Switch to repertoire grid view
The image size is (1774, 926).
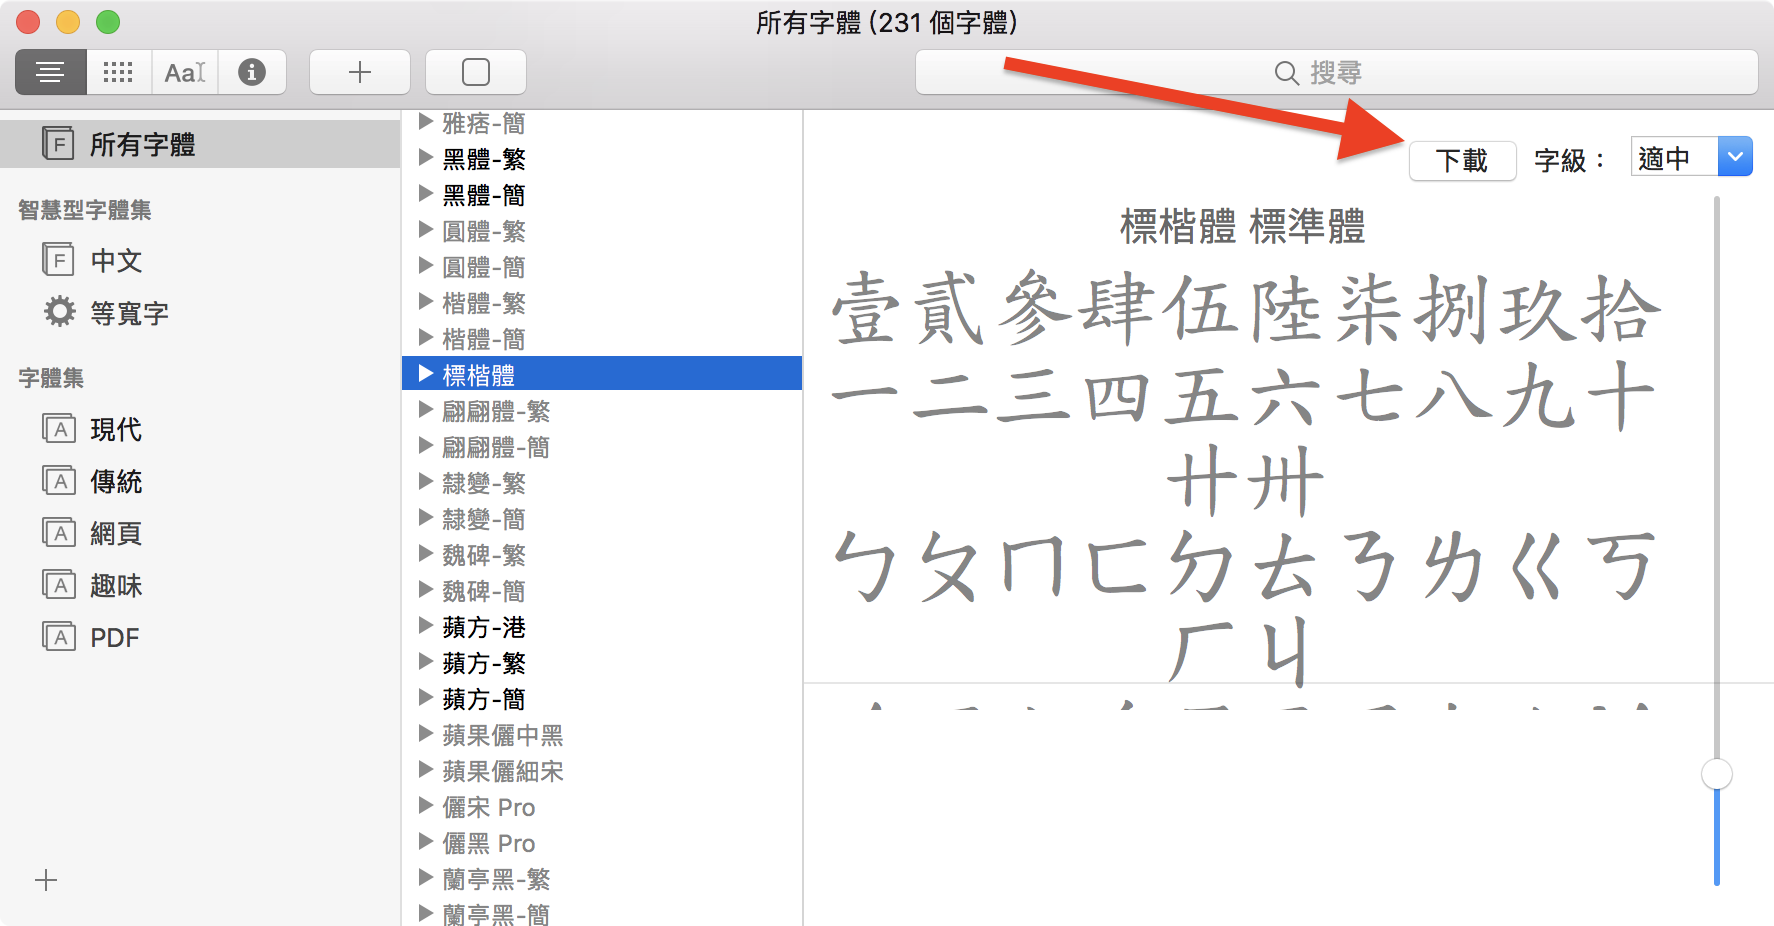pyautogui.click(x=118, y=72)
